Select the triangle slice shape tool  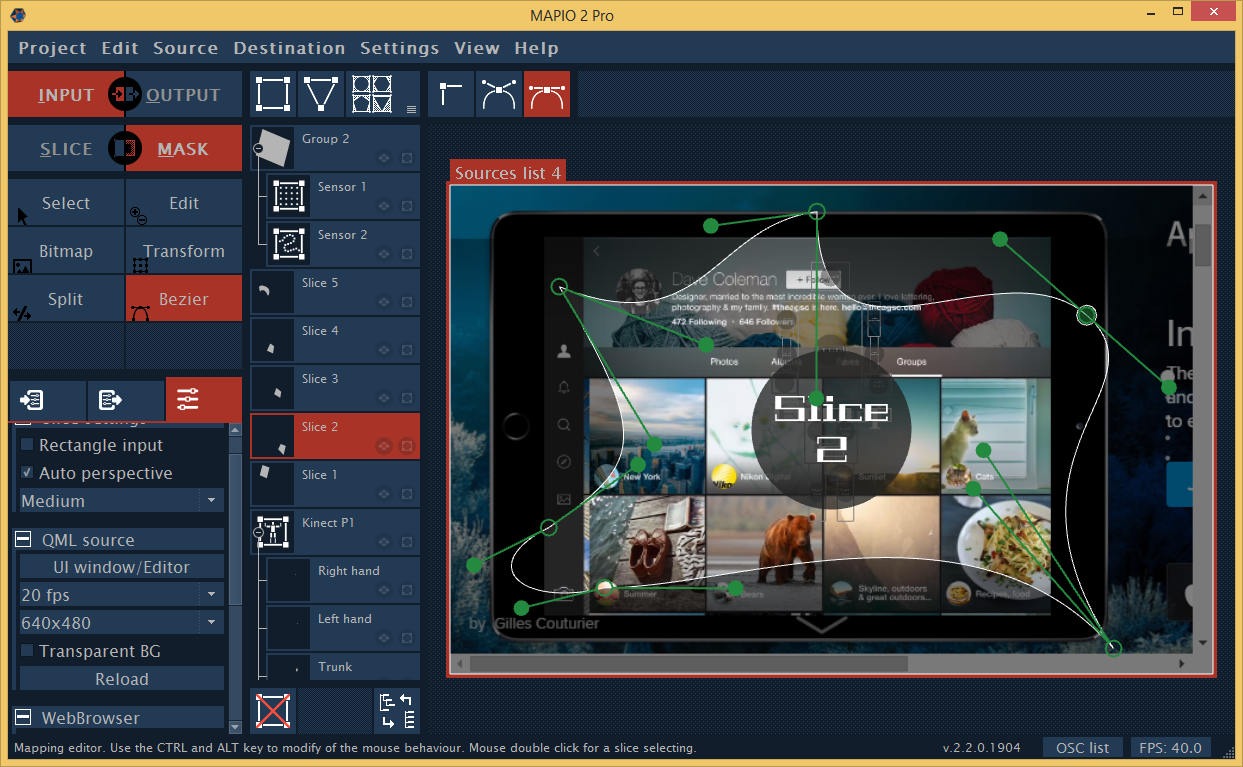tap(320, 94)
